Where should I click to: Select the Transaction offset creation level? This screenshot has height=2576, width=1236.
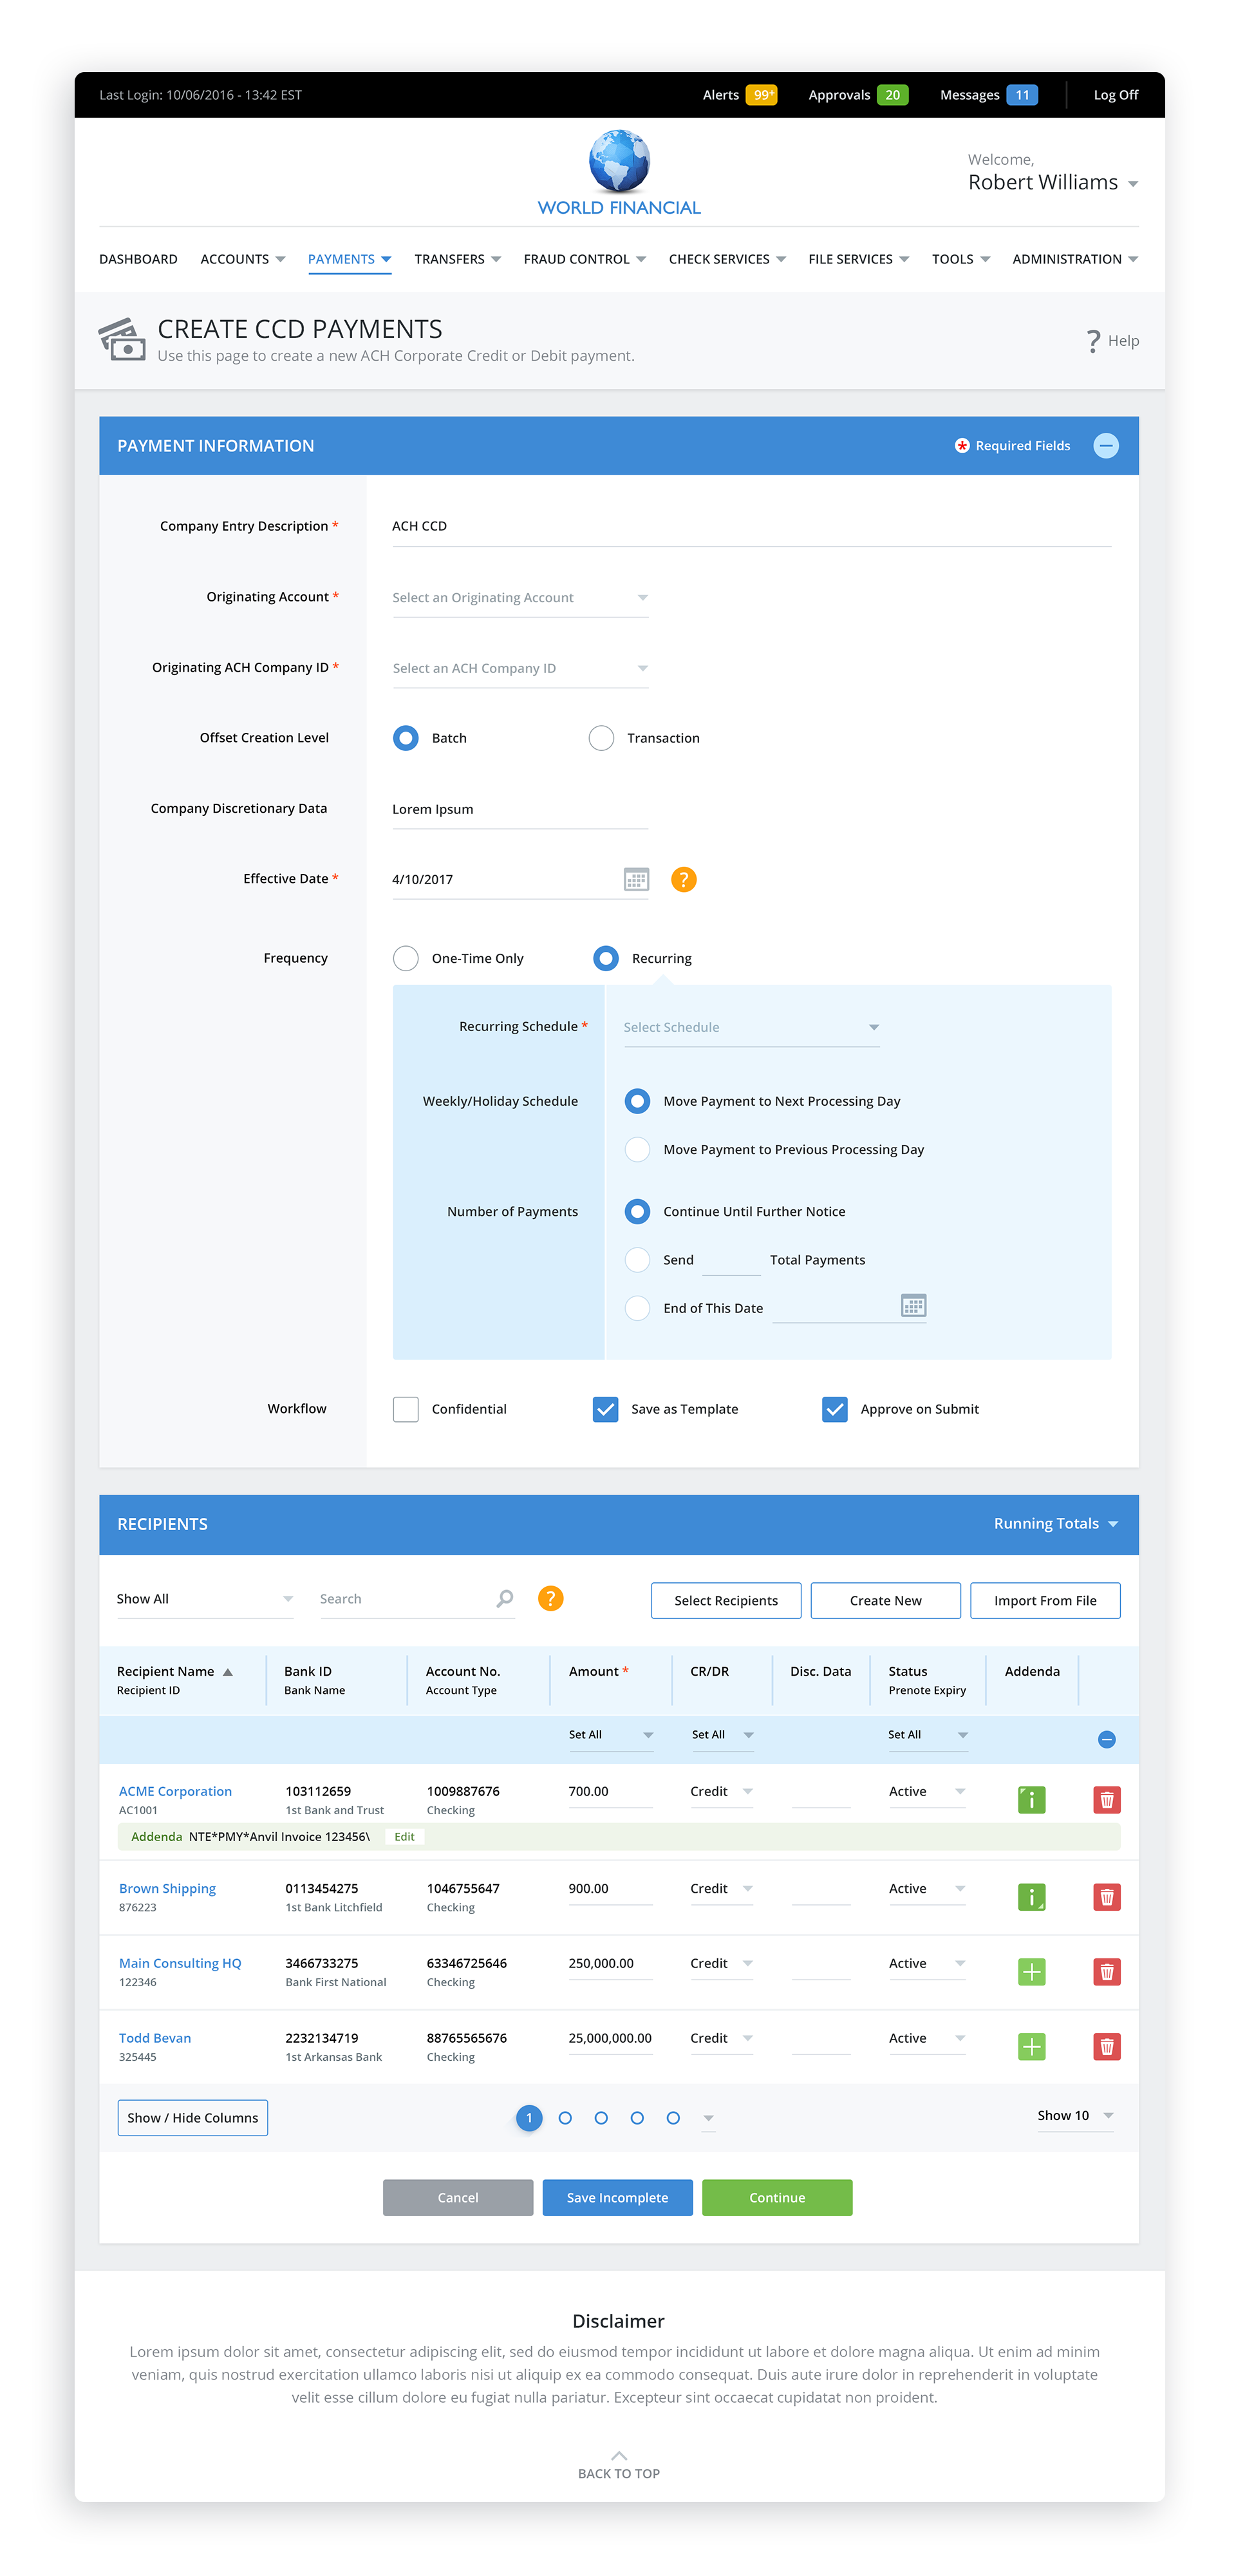point(601,738)
